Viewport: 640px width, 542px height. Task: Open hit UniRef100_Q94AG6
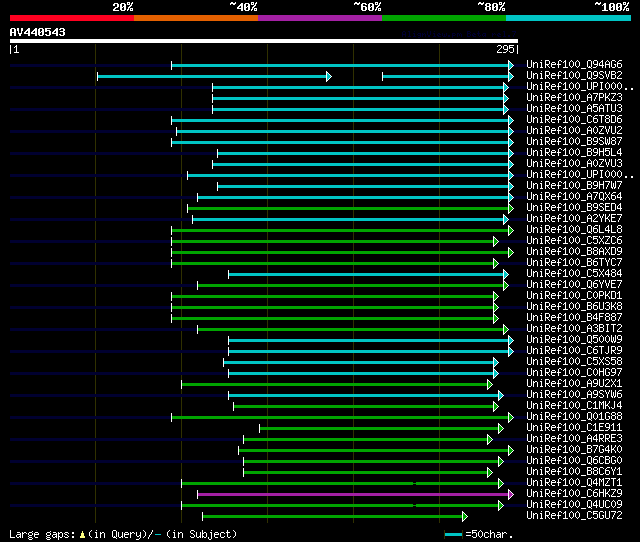pyautogui.click(x=574, y=64)
